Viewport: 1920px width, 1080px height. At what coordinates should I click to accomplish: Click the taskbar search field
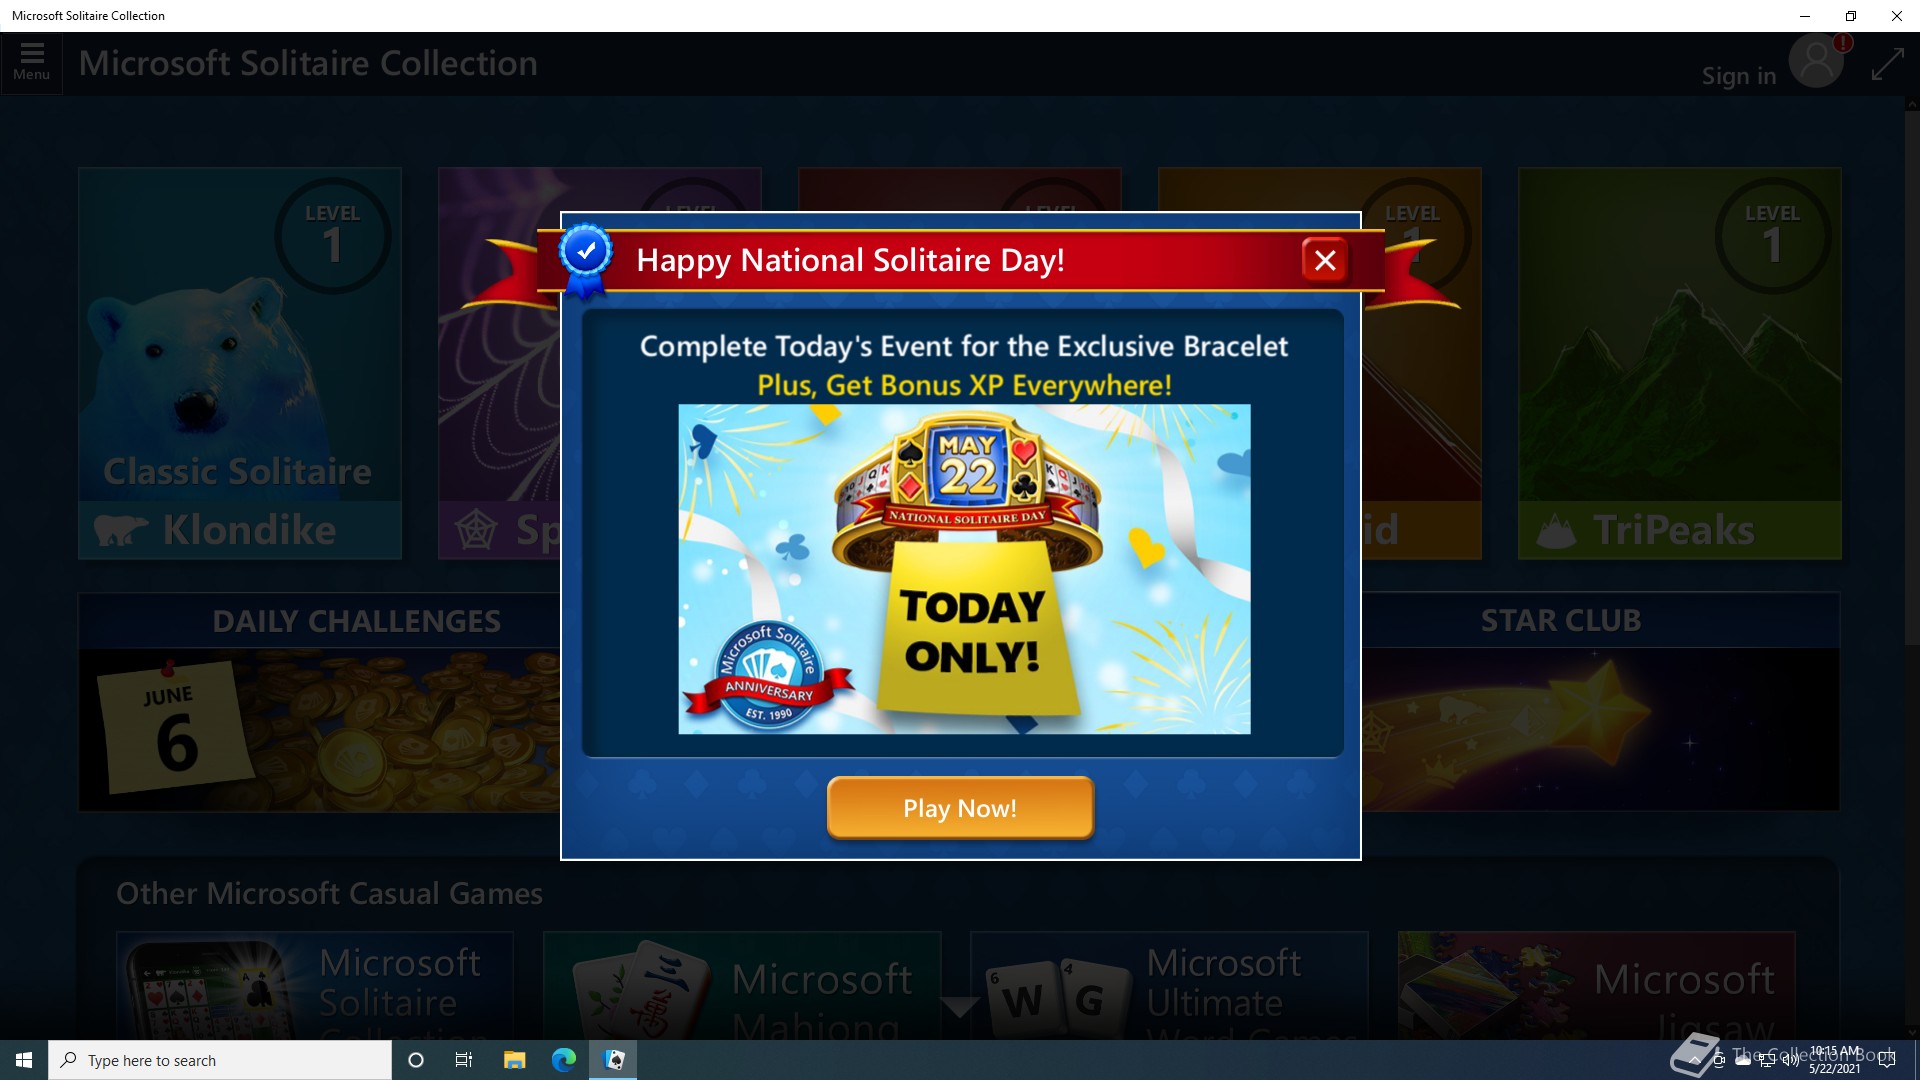tap(220, 1060)
